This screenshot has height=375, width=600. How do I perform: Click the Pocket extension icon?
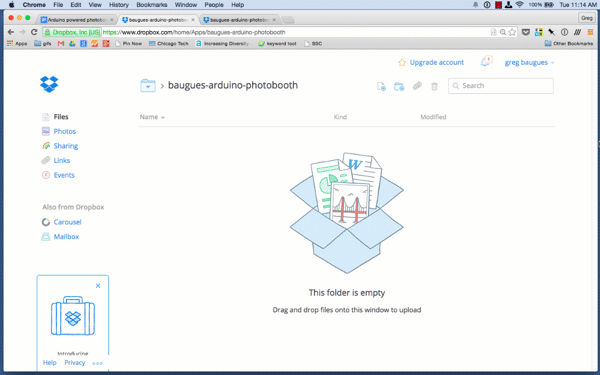click(x=526, y=32)
